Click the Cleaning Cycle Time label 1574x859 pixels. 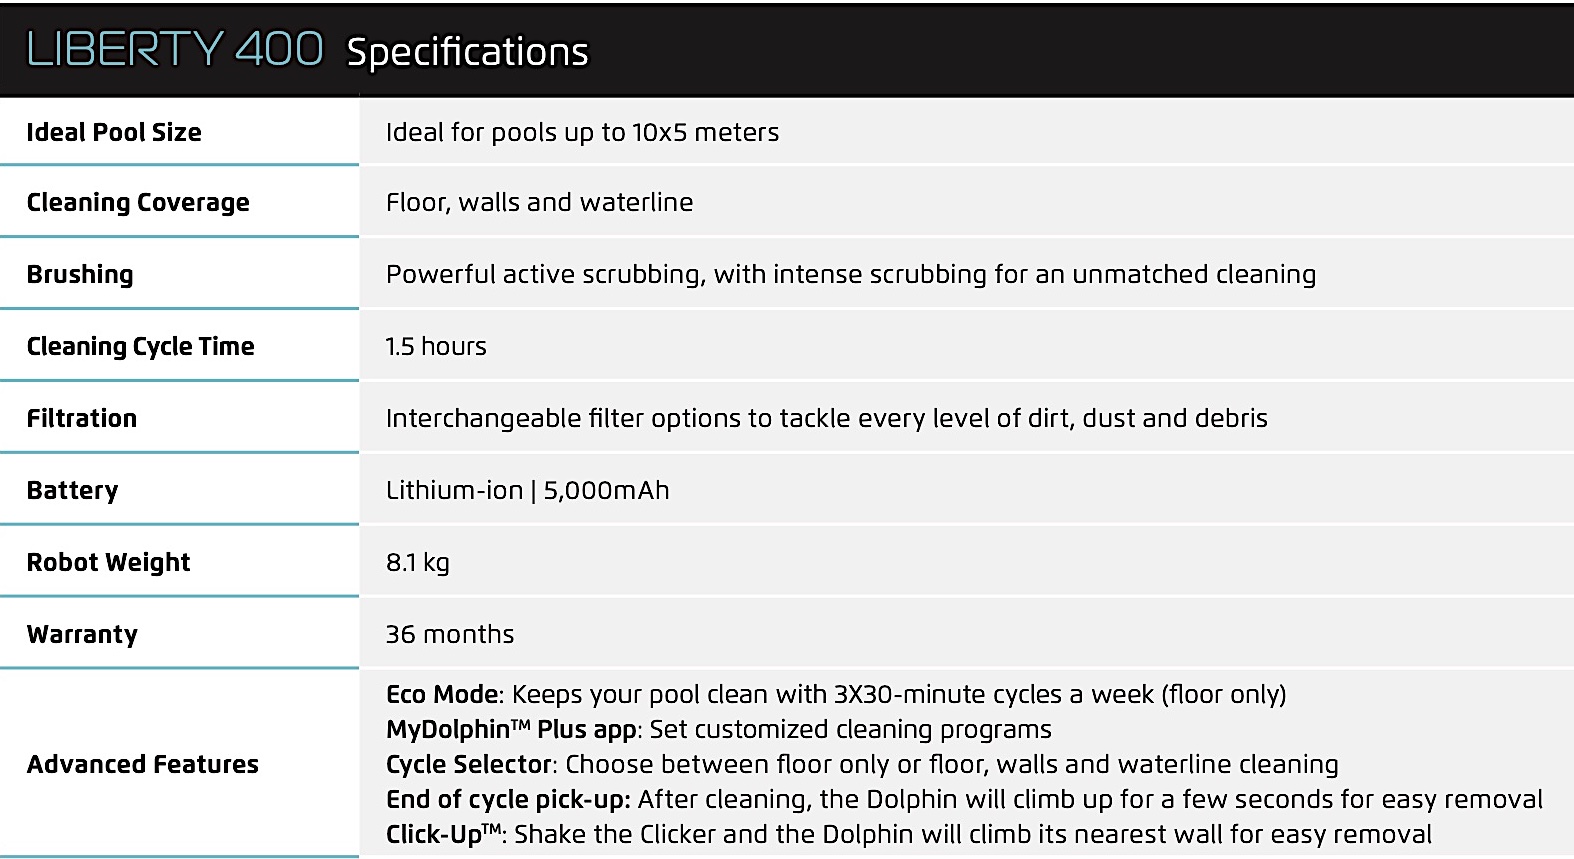tap(140, 347)
